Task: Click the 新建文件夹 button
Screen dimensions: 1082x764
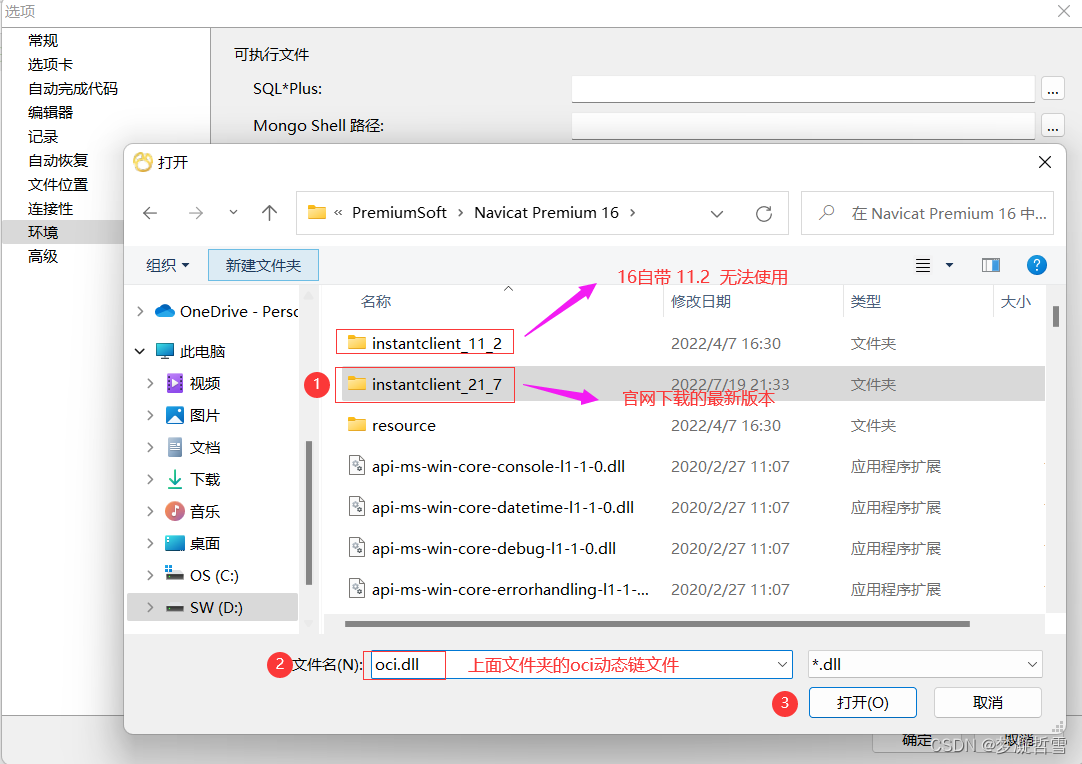Action: click(263, 265)
